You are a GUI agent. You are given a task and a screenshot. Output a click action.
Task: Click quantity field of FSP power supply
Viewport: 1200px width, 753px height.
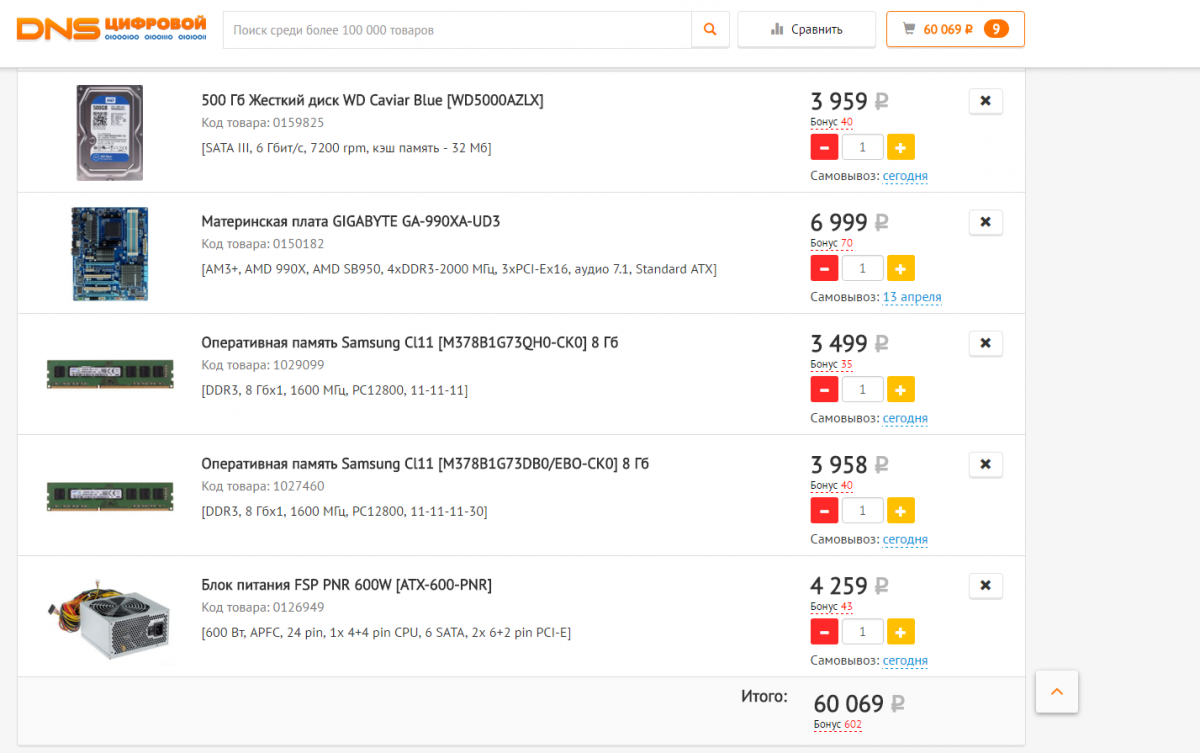[x=863, y=632]
